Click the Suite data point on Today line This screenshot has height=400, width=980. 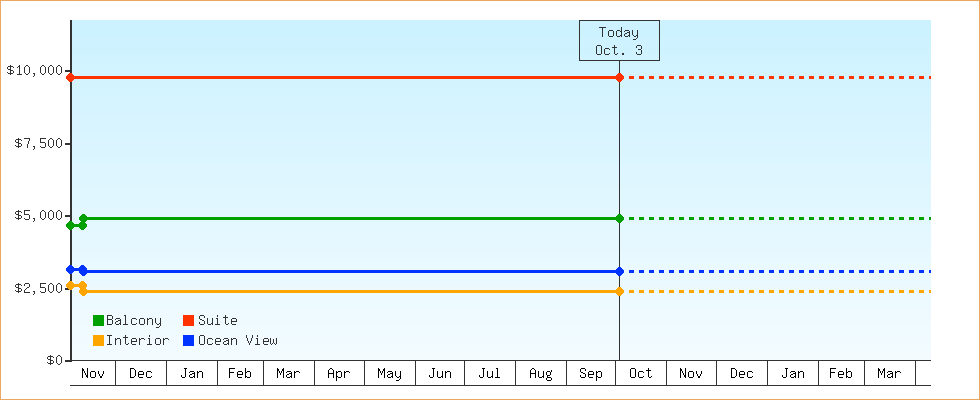pos(620,77)
